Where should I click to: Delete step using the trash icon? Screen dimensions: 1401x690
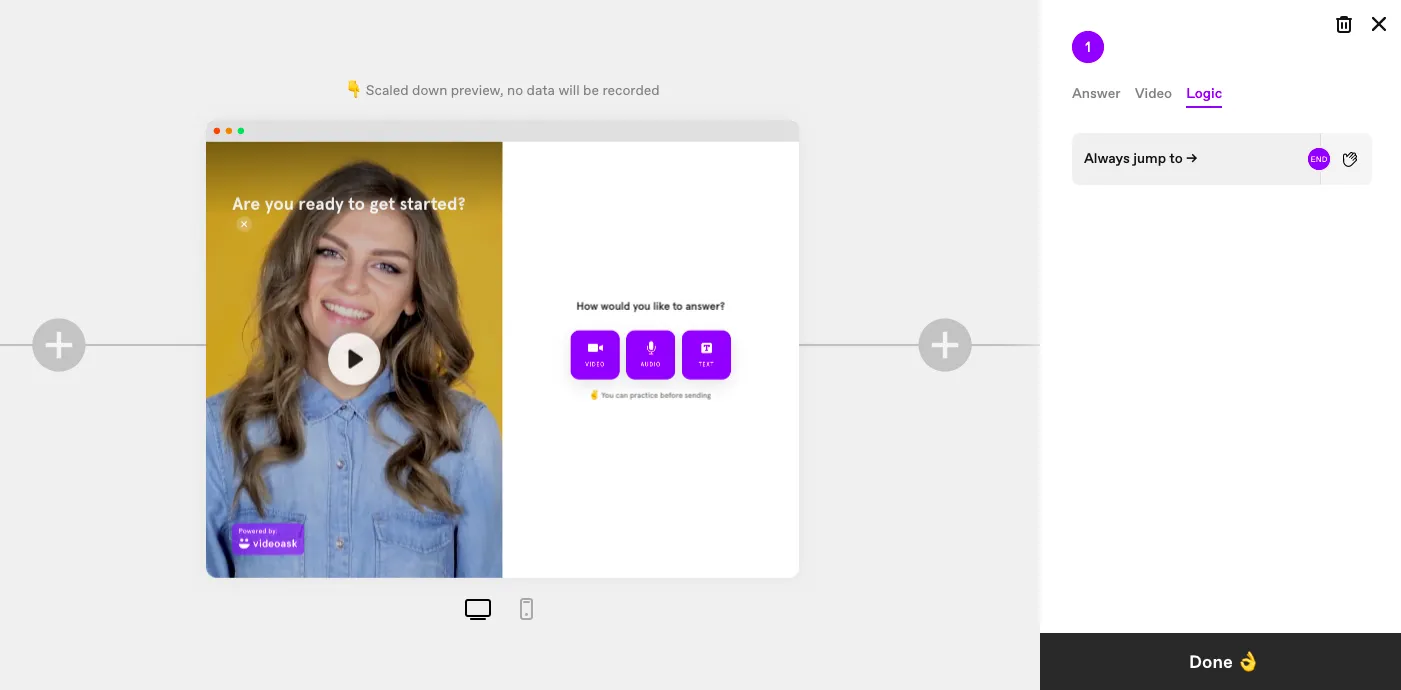1344,24
